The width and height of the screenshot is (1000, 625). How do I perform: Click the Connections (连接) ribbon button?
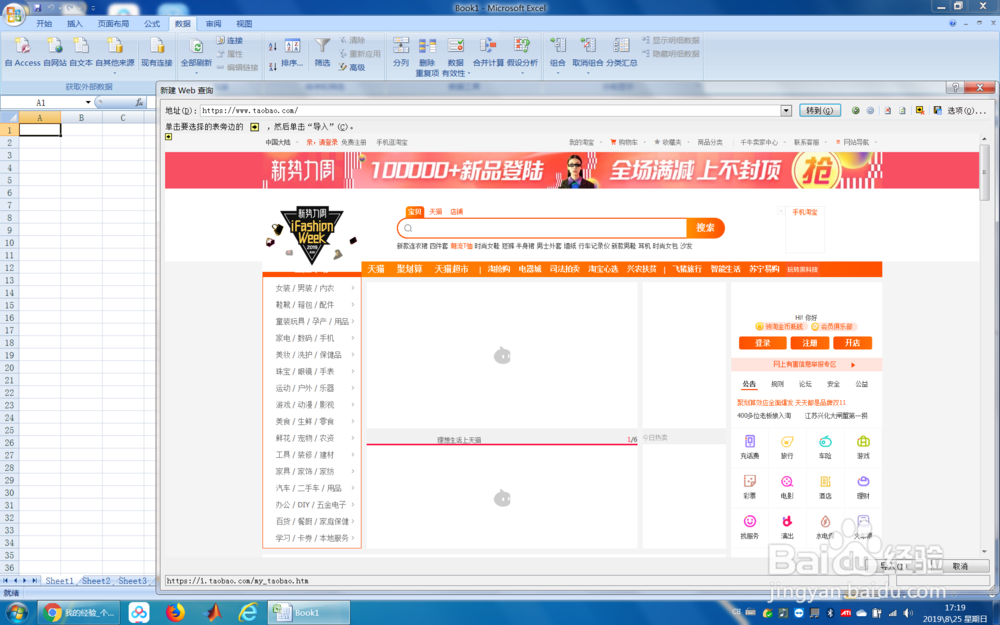pyautogui.click(x=230, y=40)
